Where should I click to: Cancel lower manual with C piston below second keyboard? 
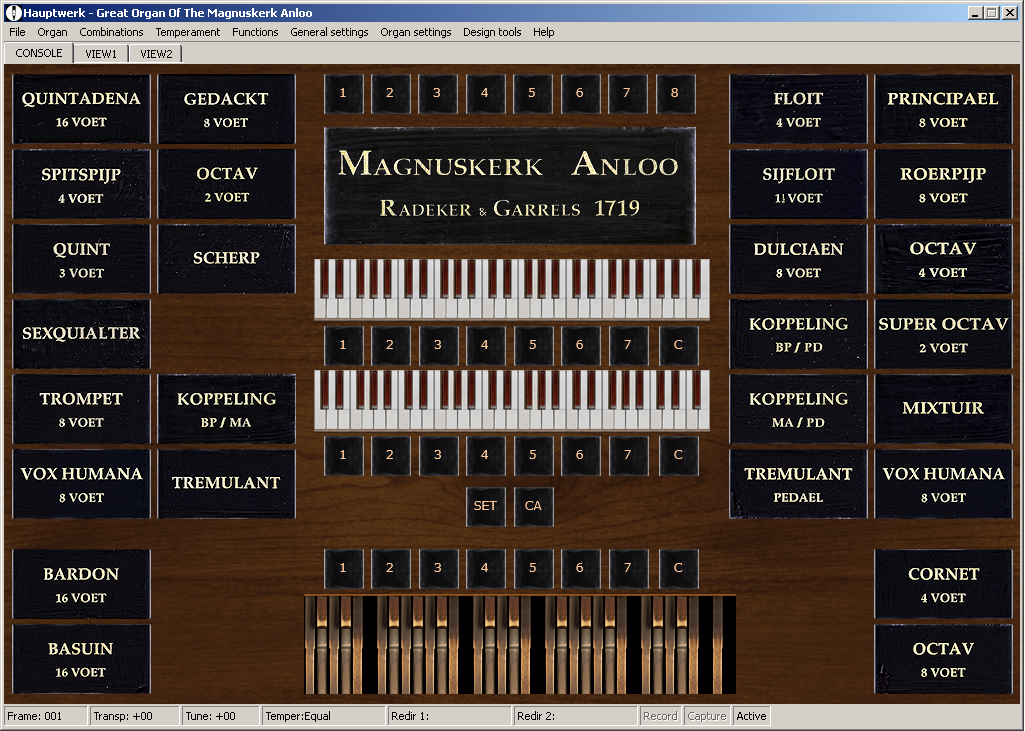click(678, 454)
